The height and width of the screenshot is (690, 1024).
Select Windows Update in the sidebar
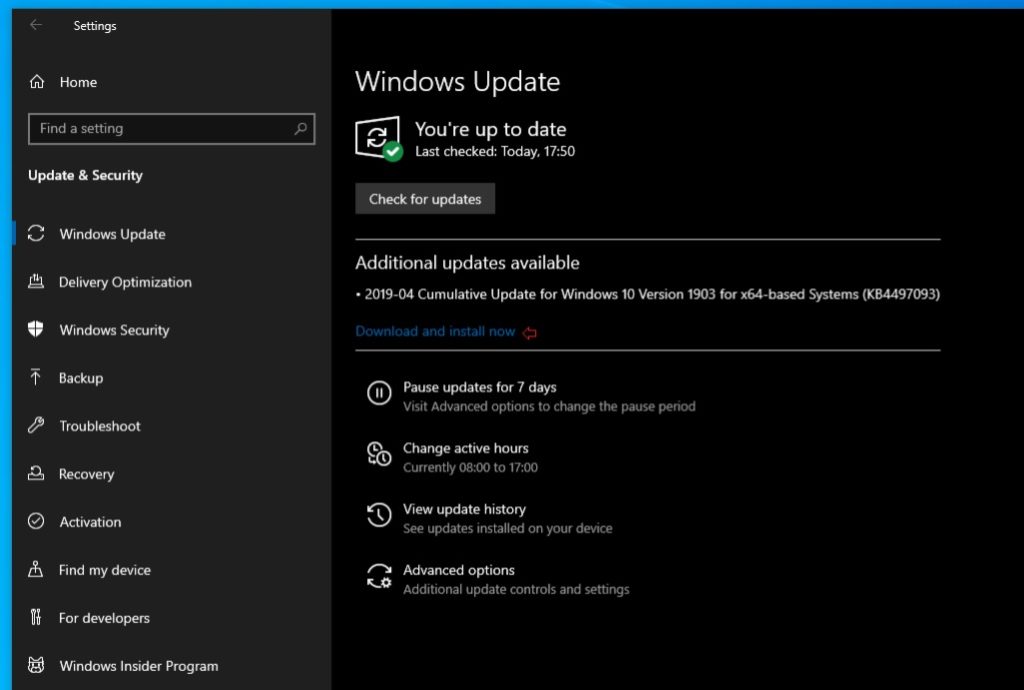pyautogui.click(x=111, y=234)
